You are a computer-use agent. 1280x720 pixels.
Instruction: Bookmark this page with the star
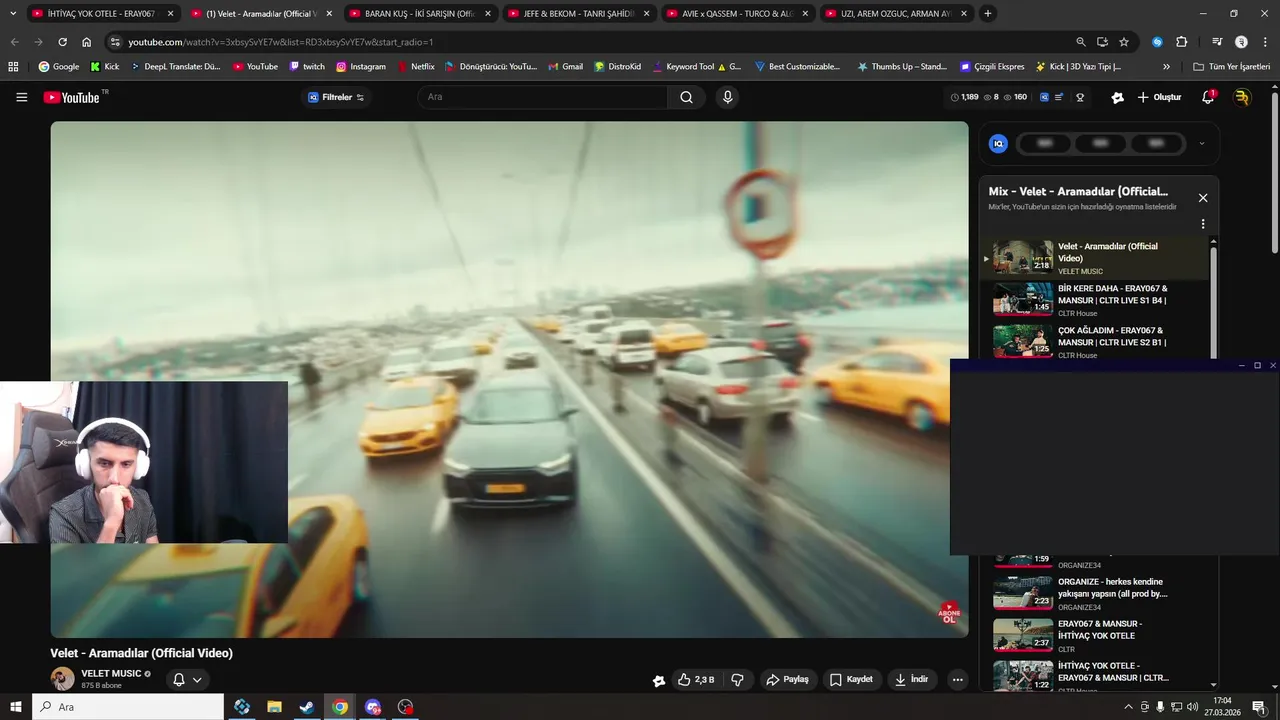(x=1124, y=42)
